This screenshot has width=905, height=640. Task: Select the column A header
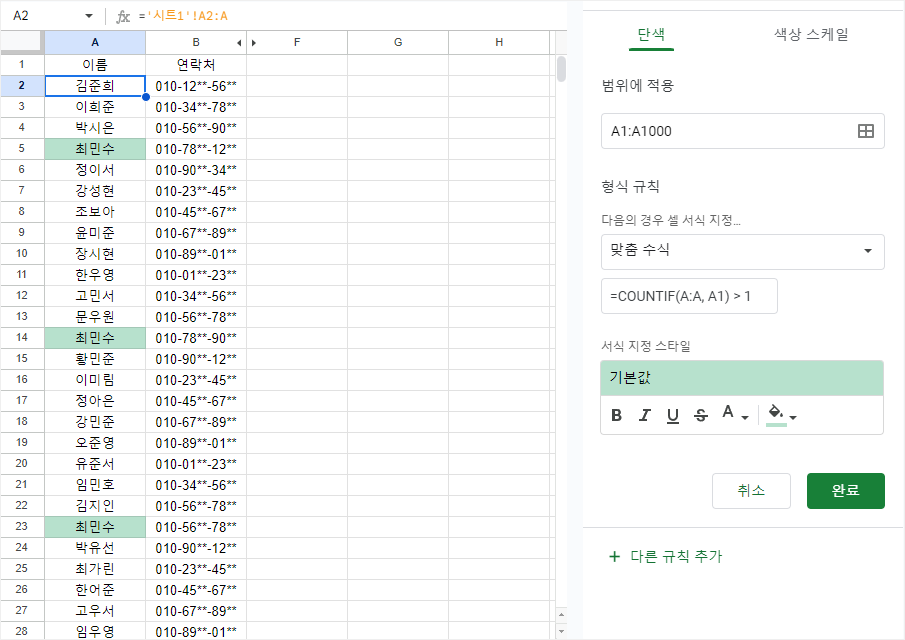(95, 42)
